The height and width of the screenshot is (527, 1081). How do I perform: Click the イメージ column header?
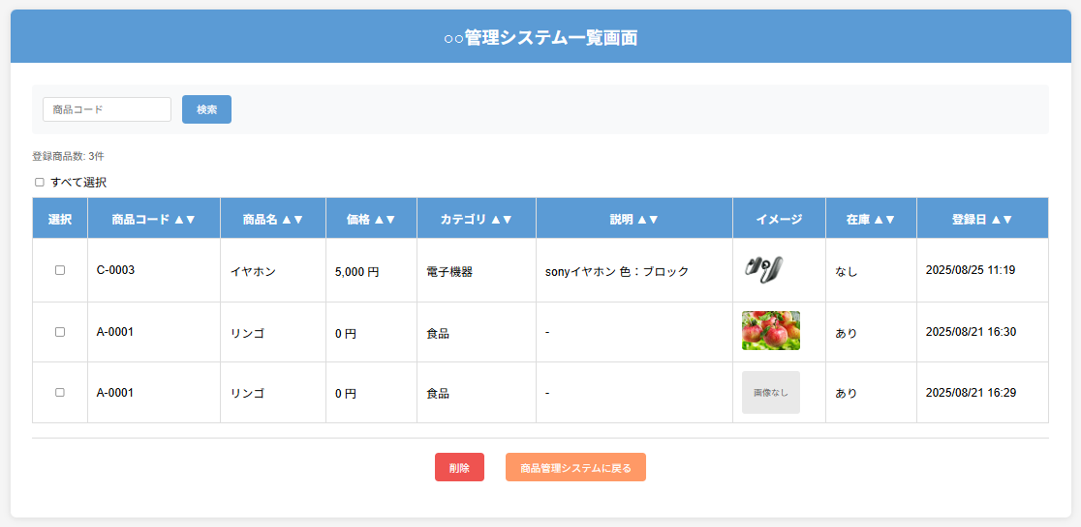tap(778, 219)
